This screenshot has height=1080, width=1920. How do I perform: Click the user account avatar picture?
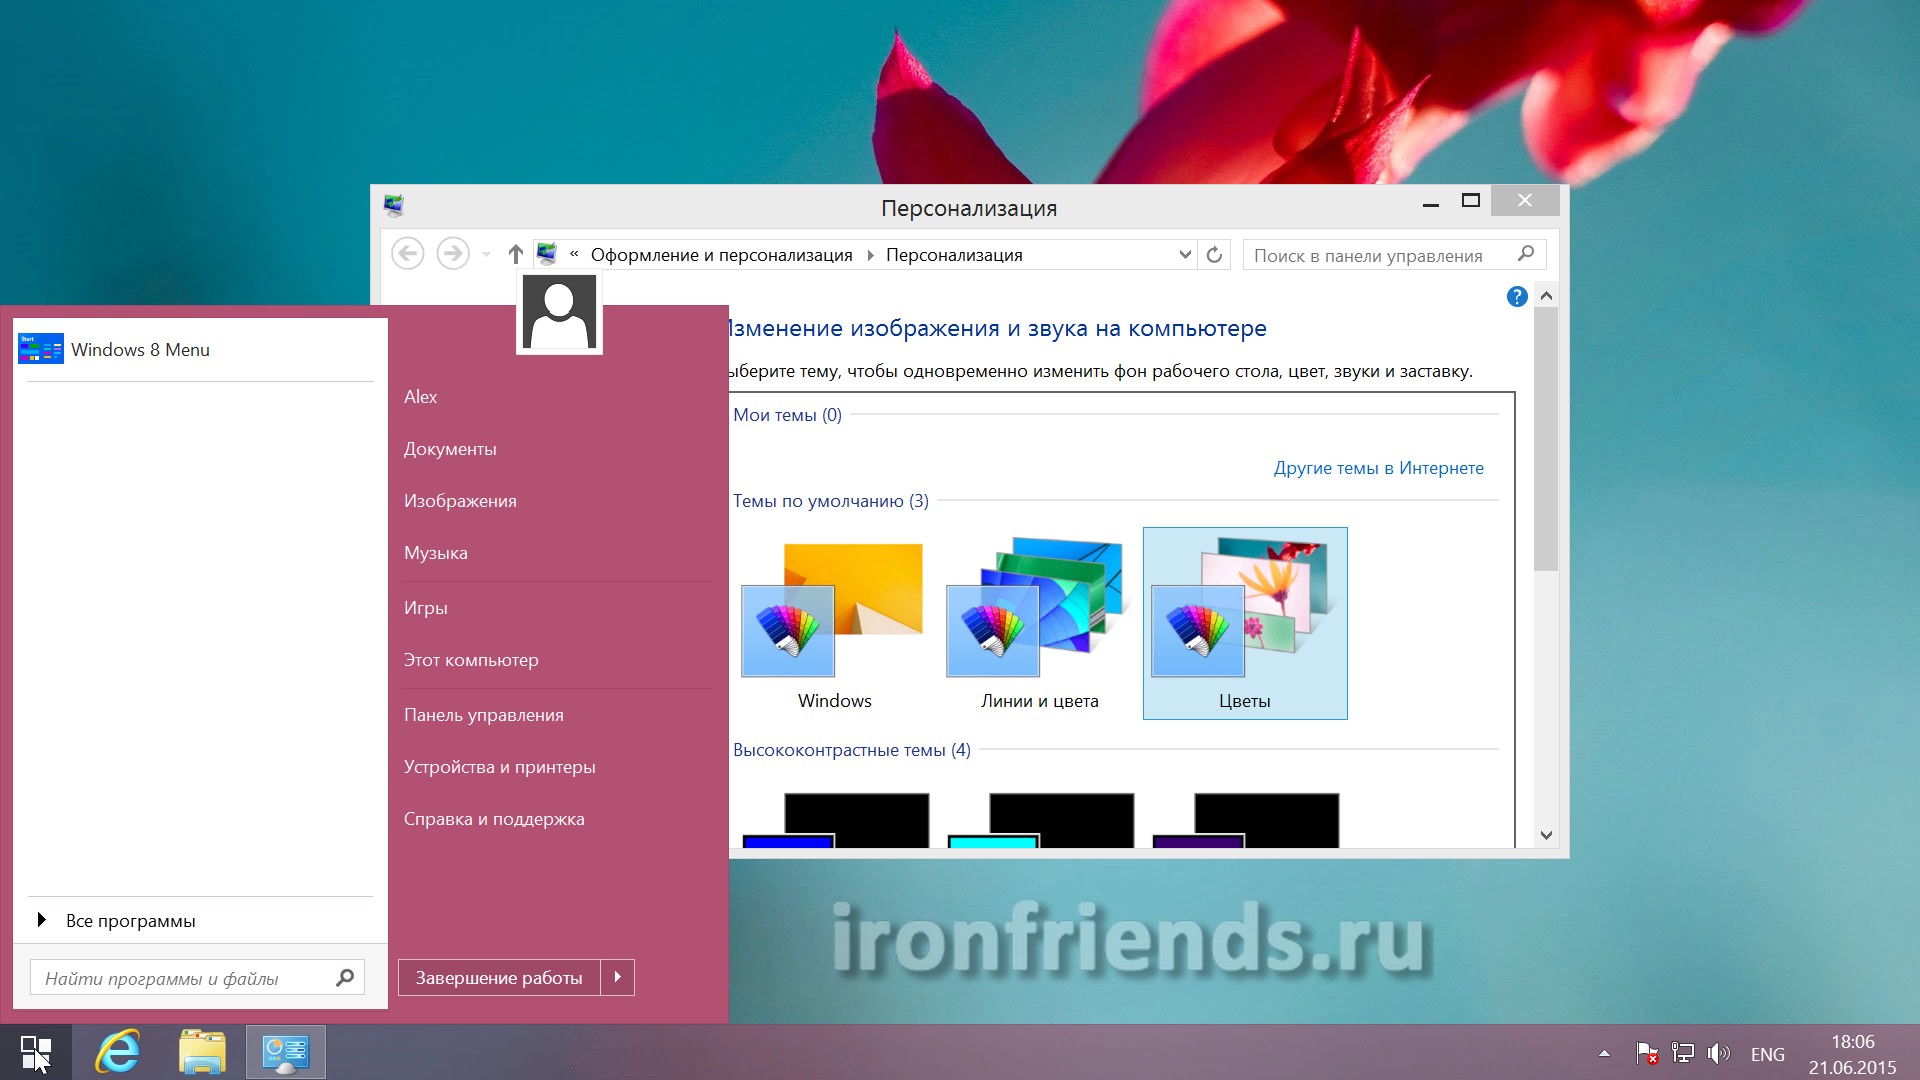pyautogui.click(x=559, y=313)
